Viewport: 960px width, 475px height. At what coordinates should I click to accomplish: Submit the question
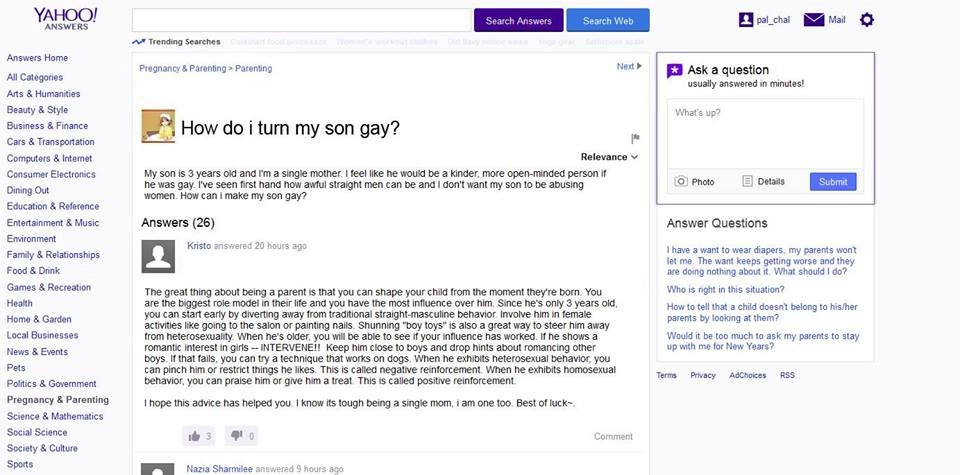tap(832, 182)
